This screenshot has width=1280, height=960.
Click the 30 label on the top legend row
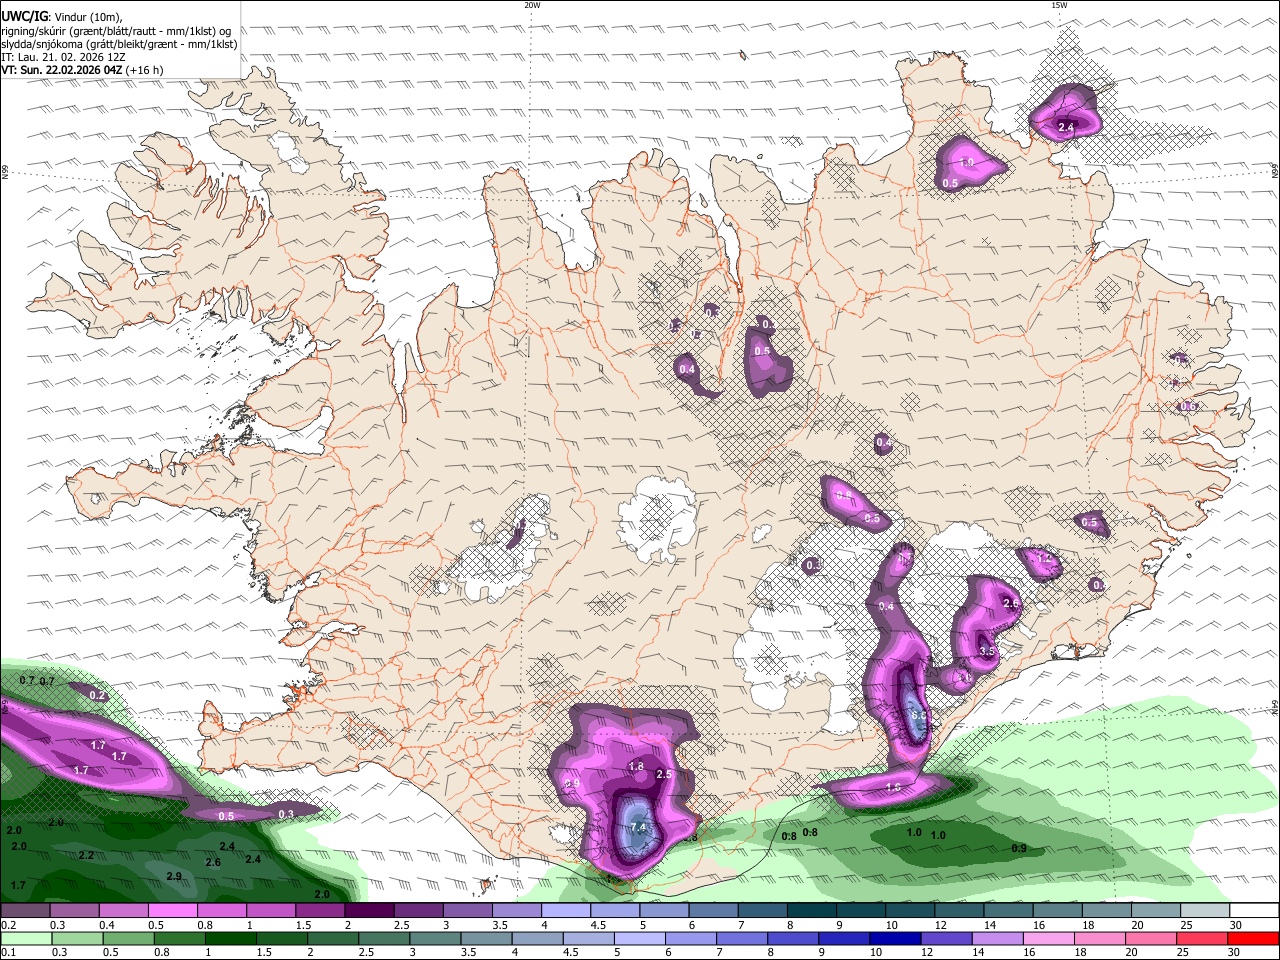pyautogui.click(x=1235, y=925)
